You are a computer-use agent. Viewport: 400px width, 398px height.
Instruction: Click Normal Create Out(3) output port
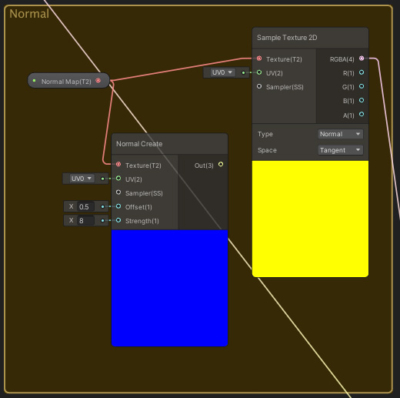pos(220,164)
